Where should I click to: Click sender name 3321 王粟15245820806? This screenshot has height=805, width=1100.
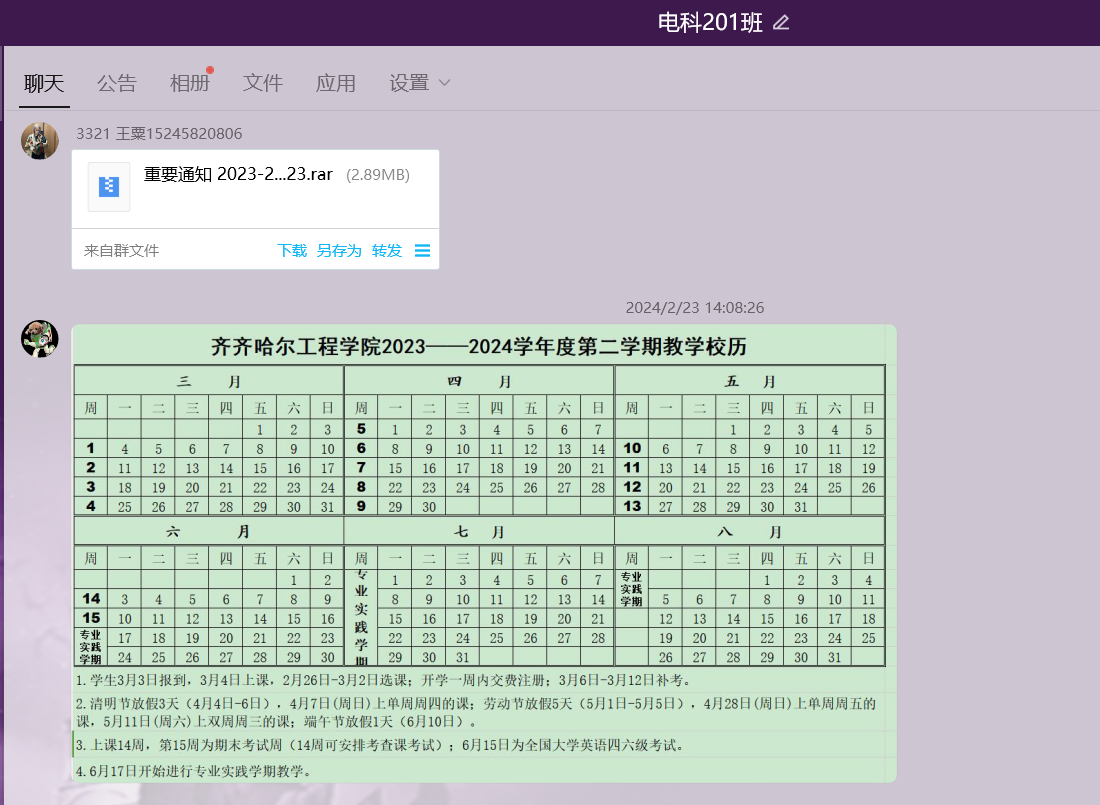point(159,134)
